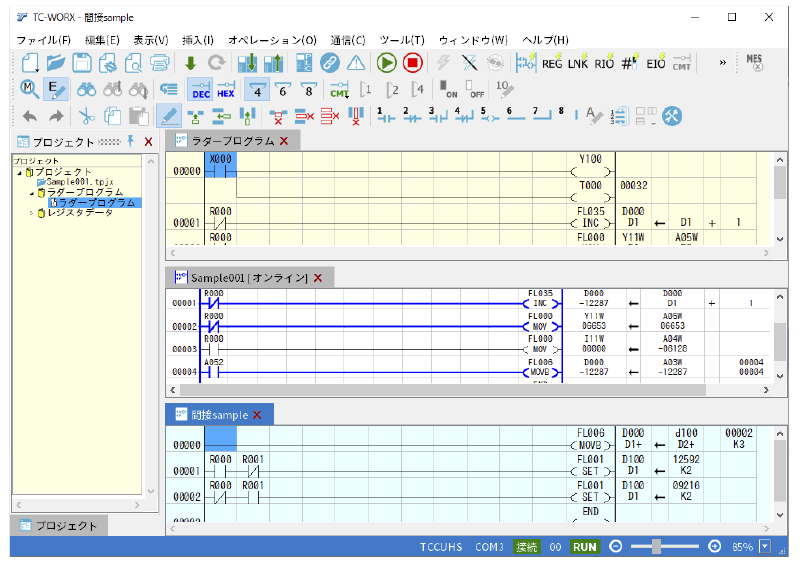Screen dimensions: 800x562
Task: Open the REG register monitor icon
Action: [552, 63]
